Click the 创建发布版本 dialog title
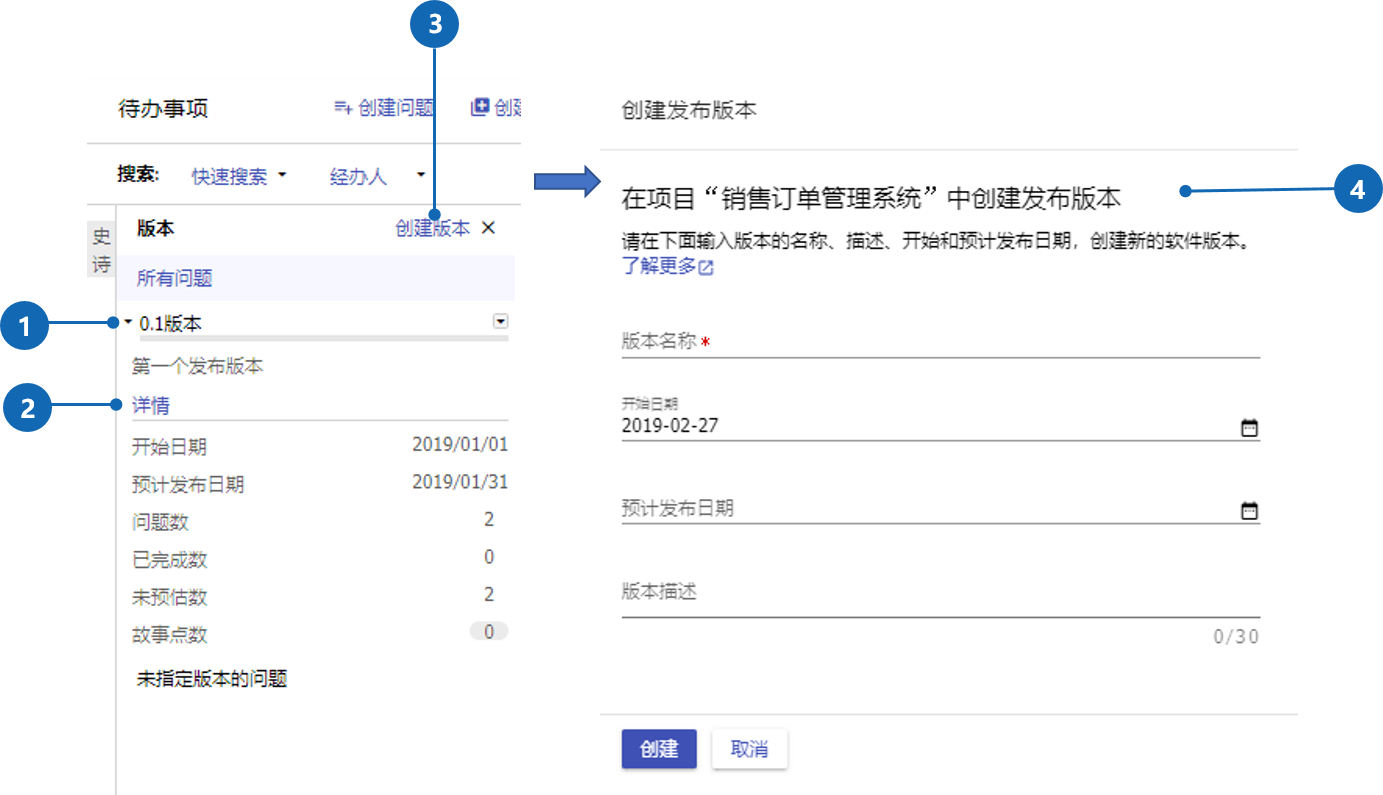Viewport: 1383px width, 795px height. [x=689, y=110]
